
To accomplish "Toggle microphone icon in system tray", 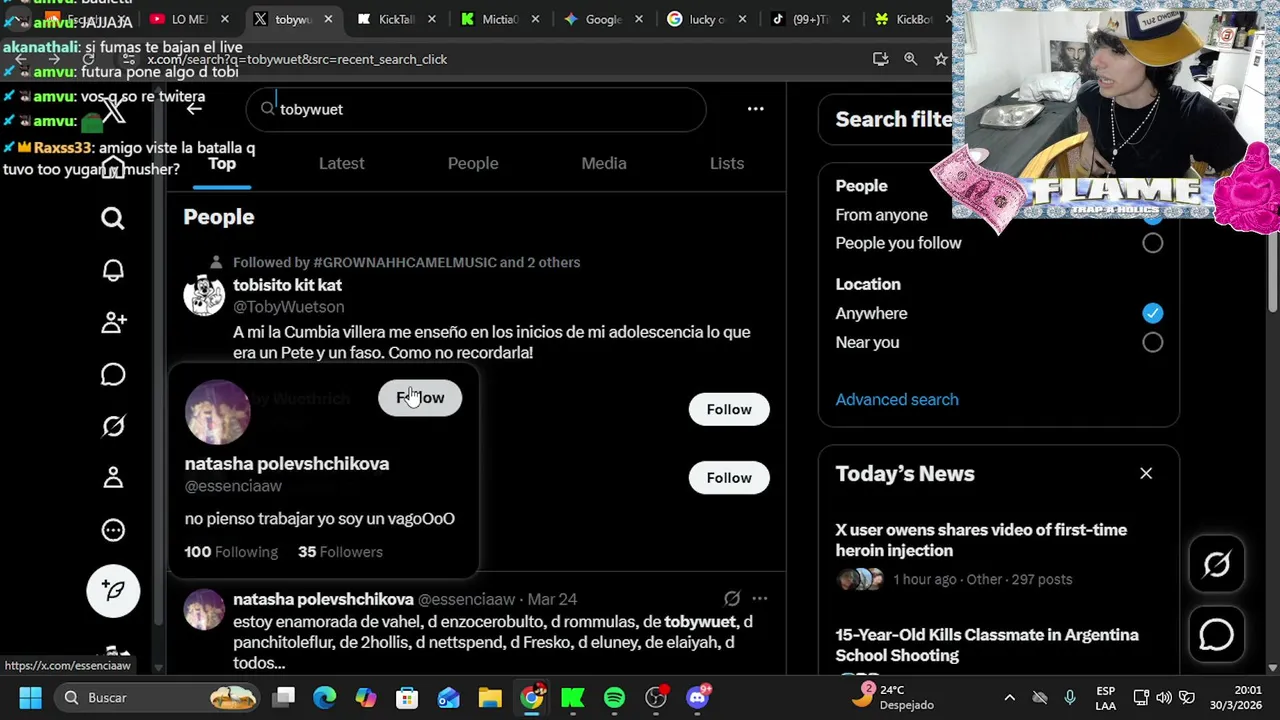I will [1070, 697].
